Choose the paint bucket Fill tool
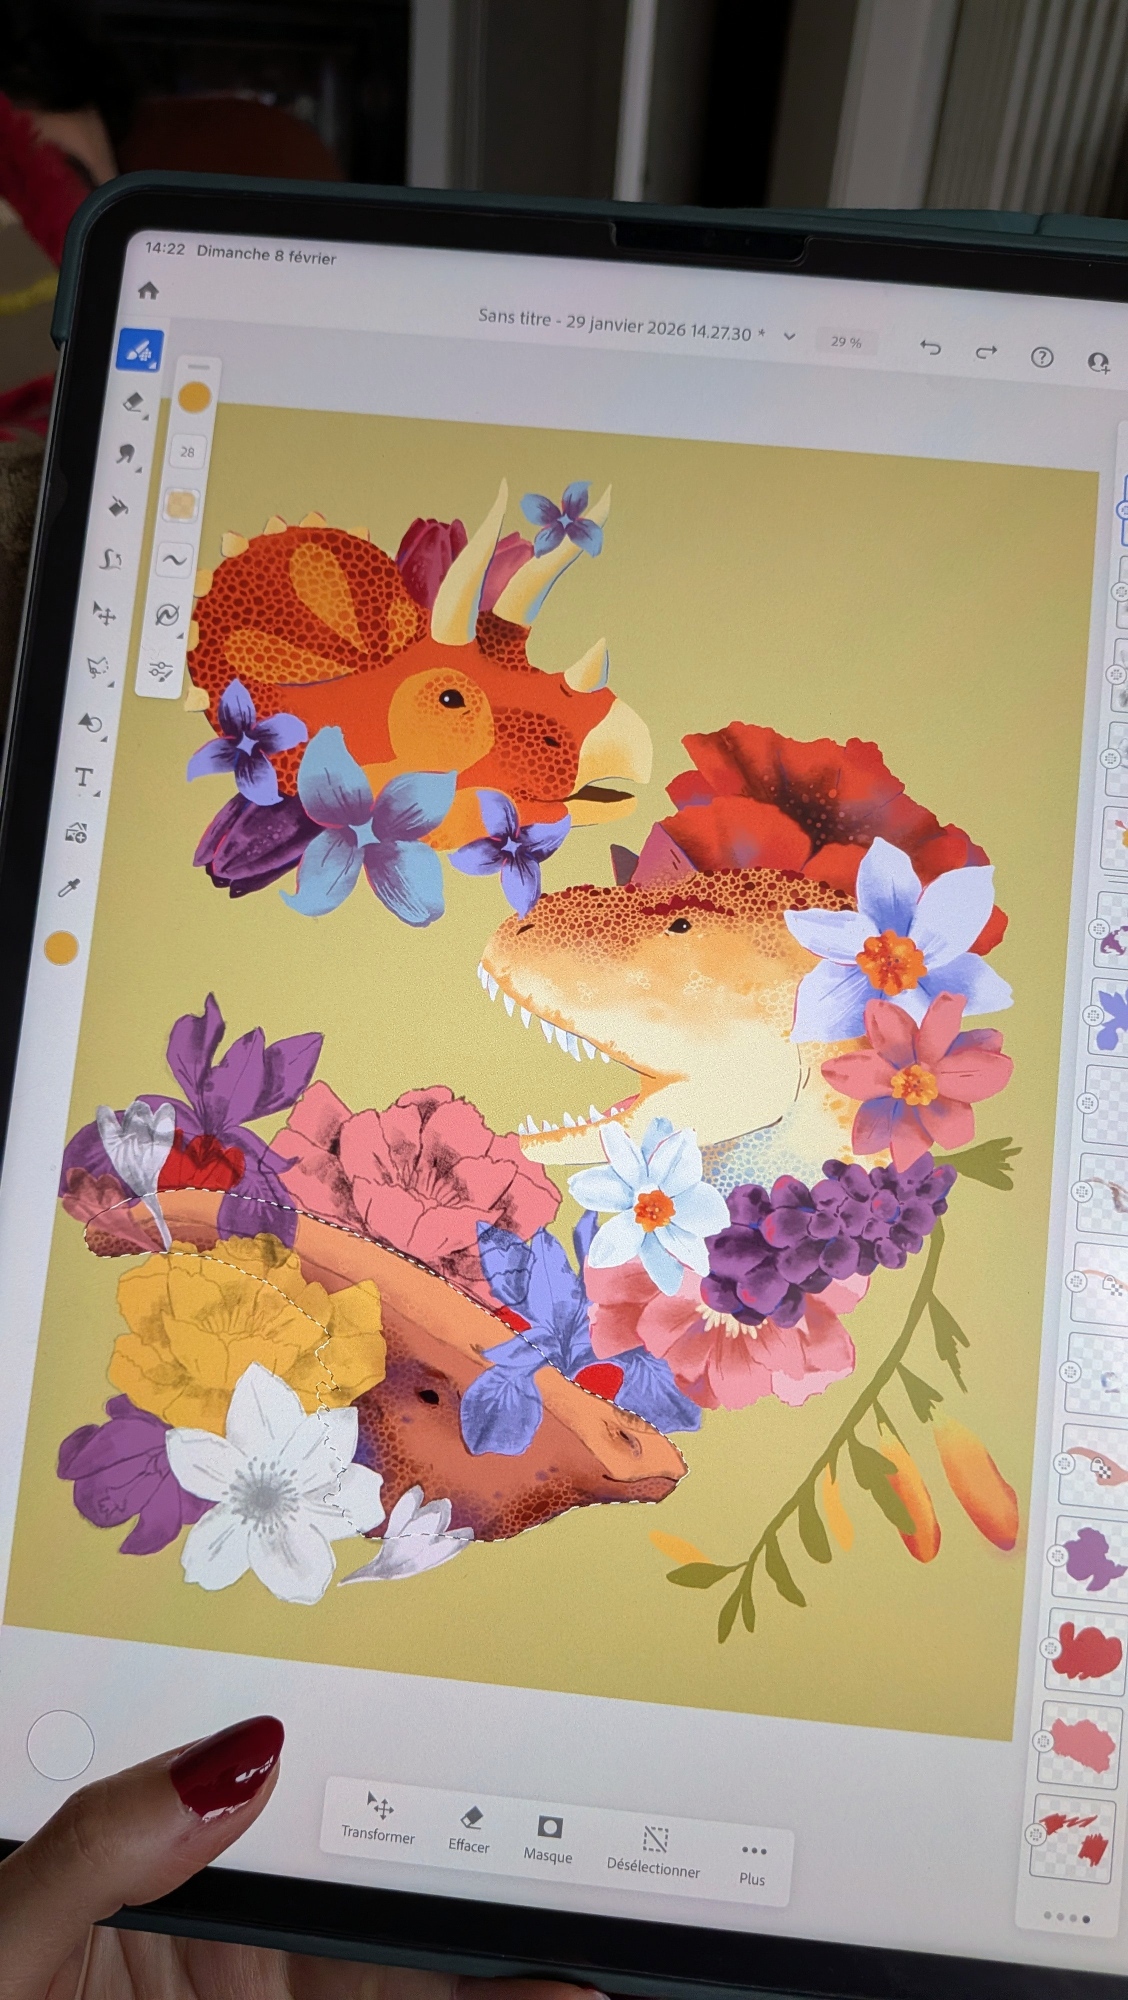Image resolution: width=1128 pixels, height=2000 pixels. coord(119,507)
